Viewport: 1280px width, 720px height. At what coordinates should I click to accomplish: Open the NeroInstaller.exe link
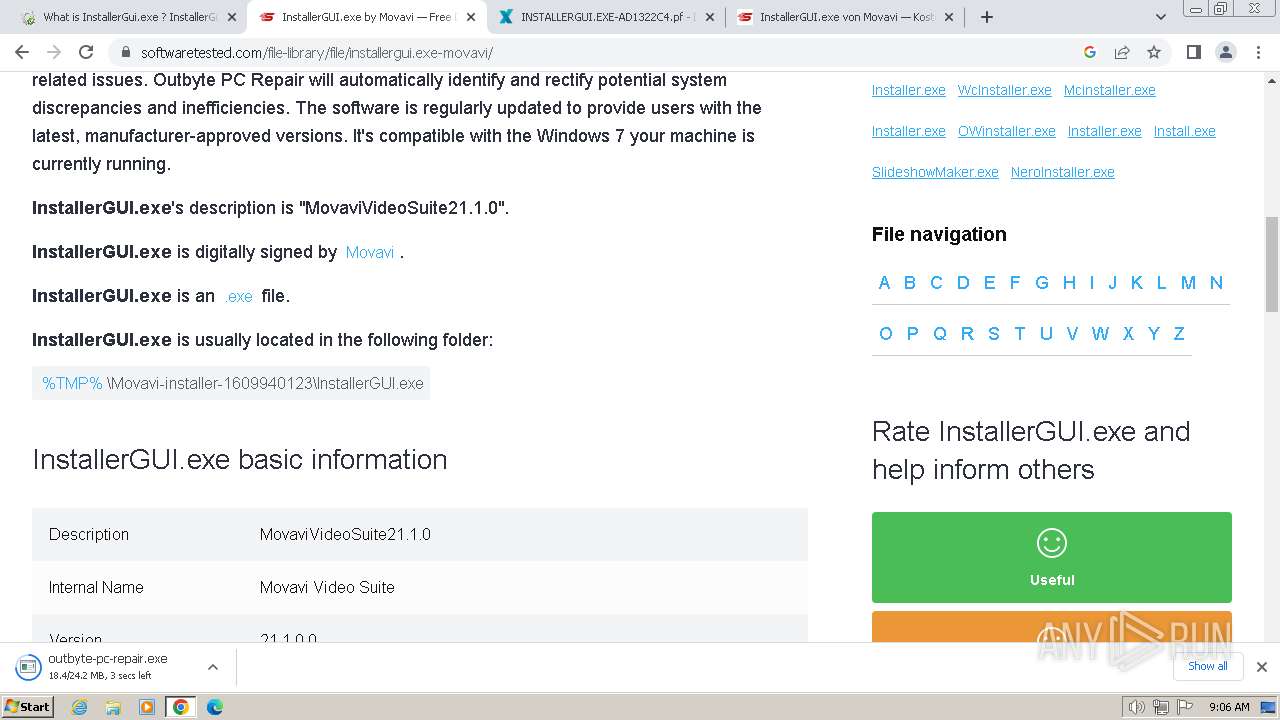click(1062, 172)
